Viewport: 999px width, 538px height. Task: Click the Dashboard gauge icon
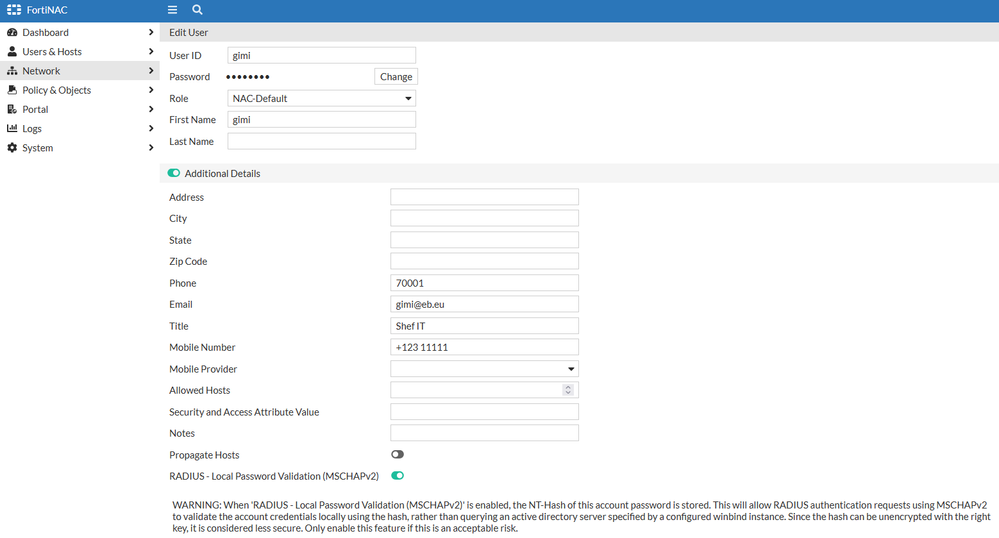pos(12,33)
